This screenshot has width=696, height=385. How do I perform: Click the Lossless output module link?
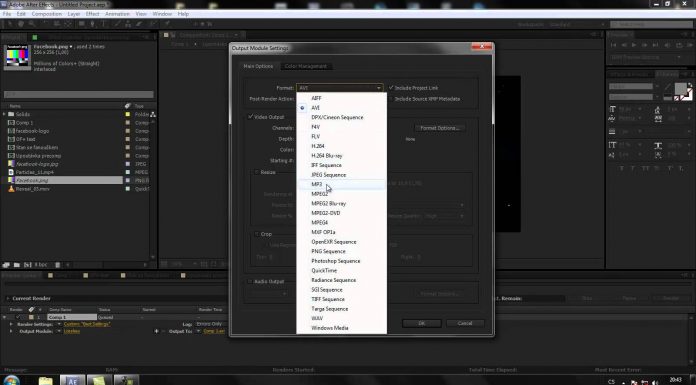(72, 331)
